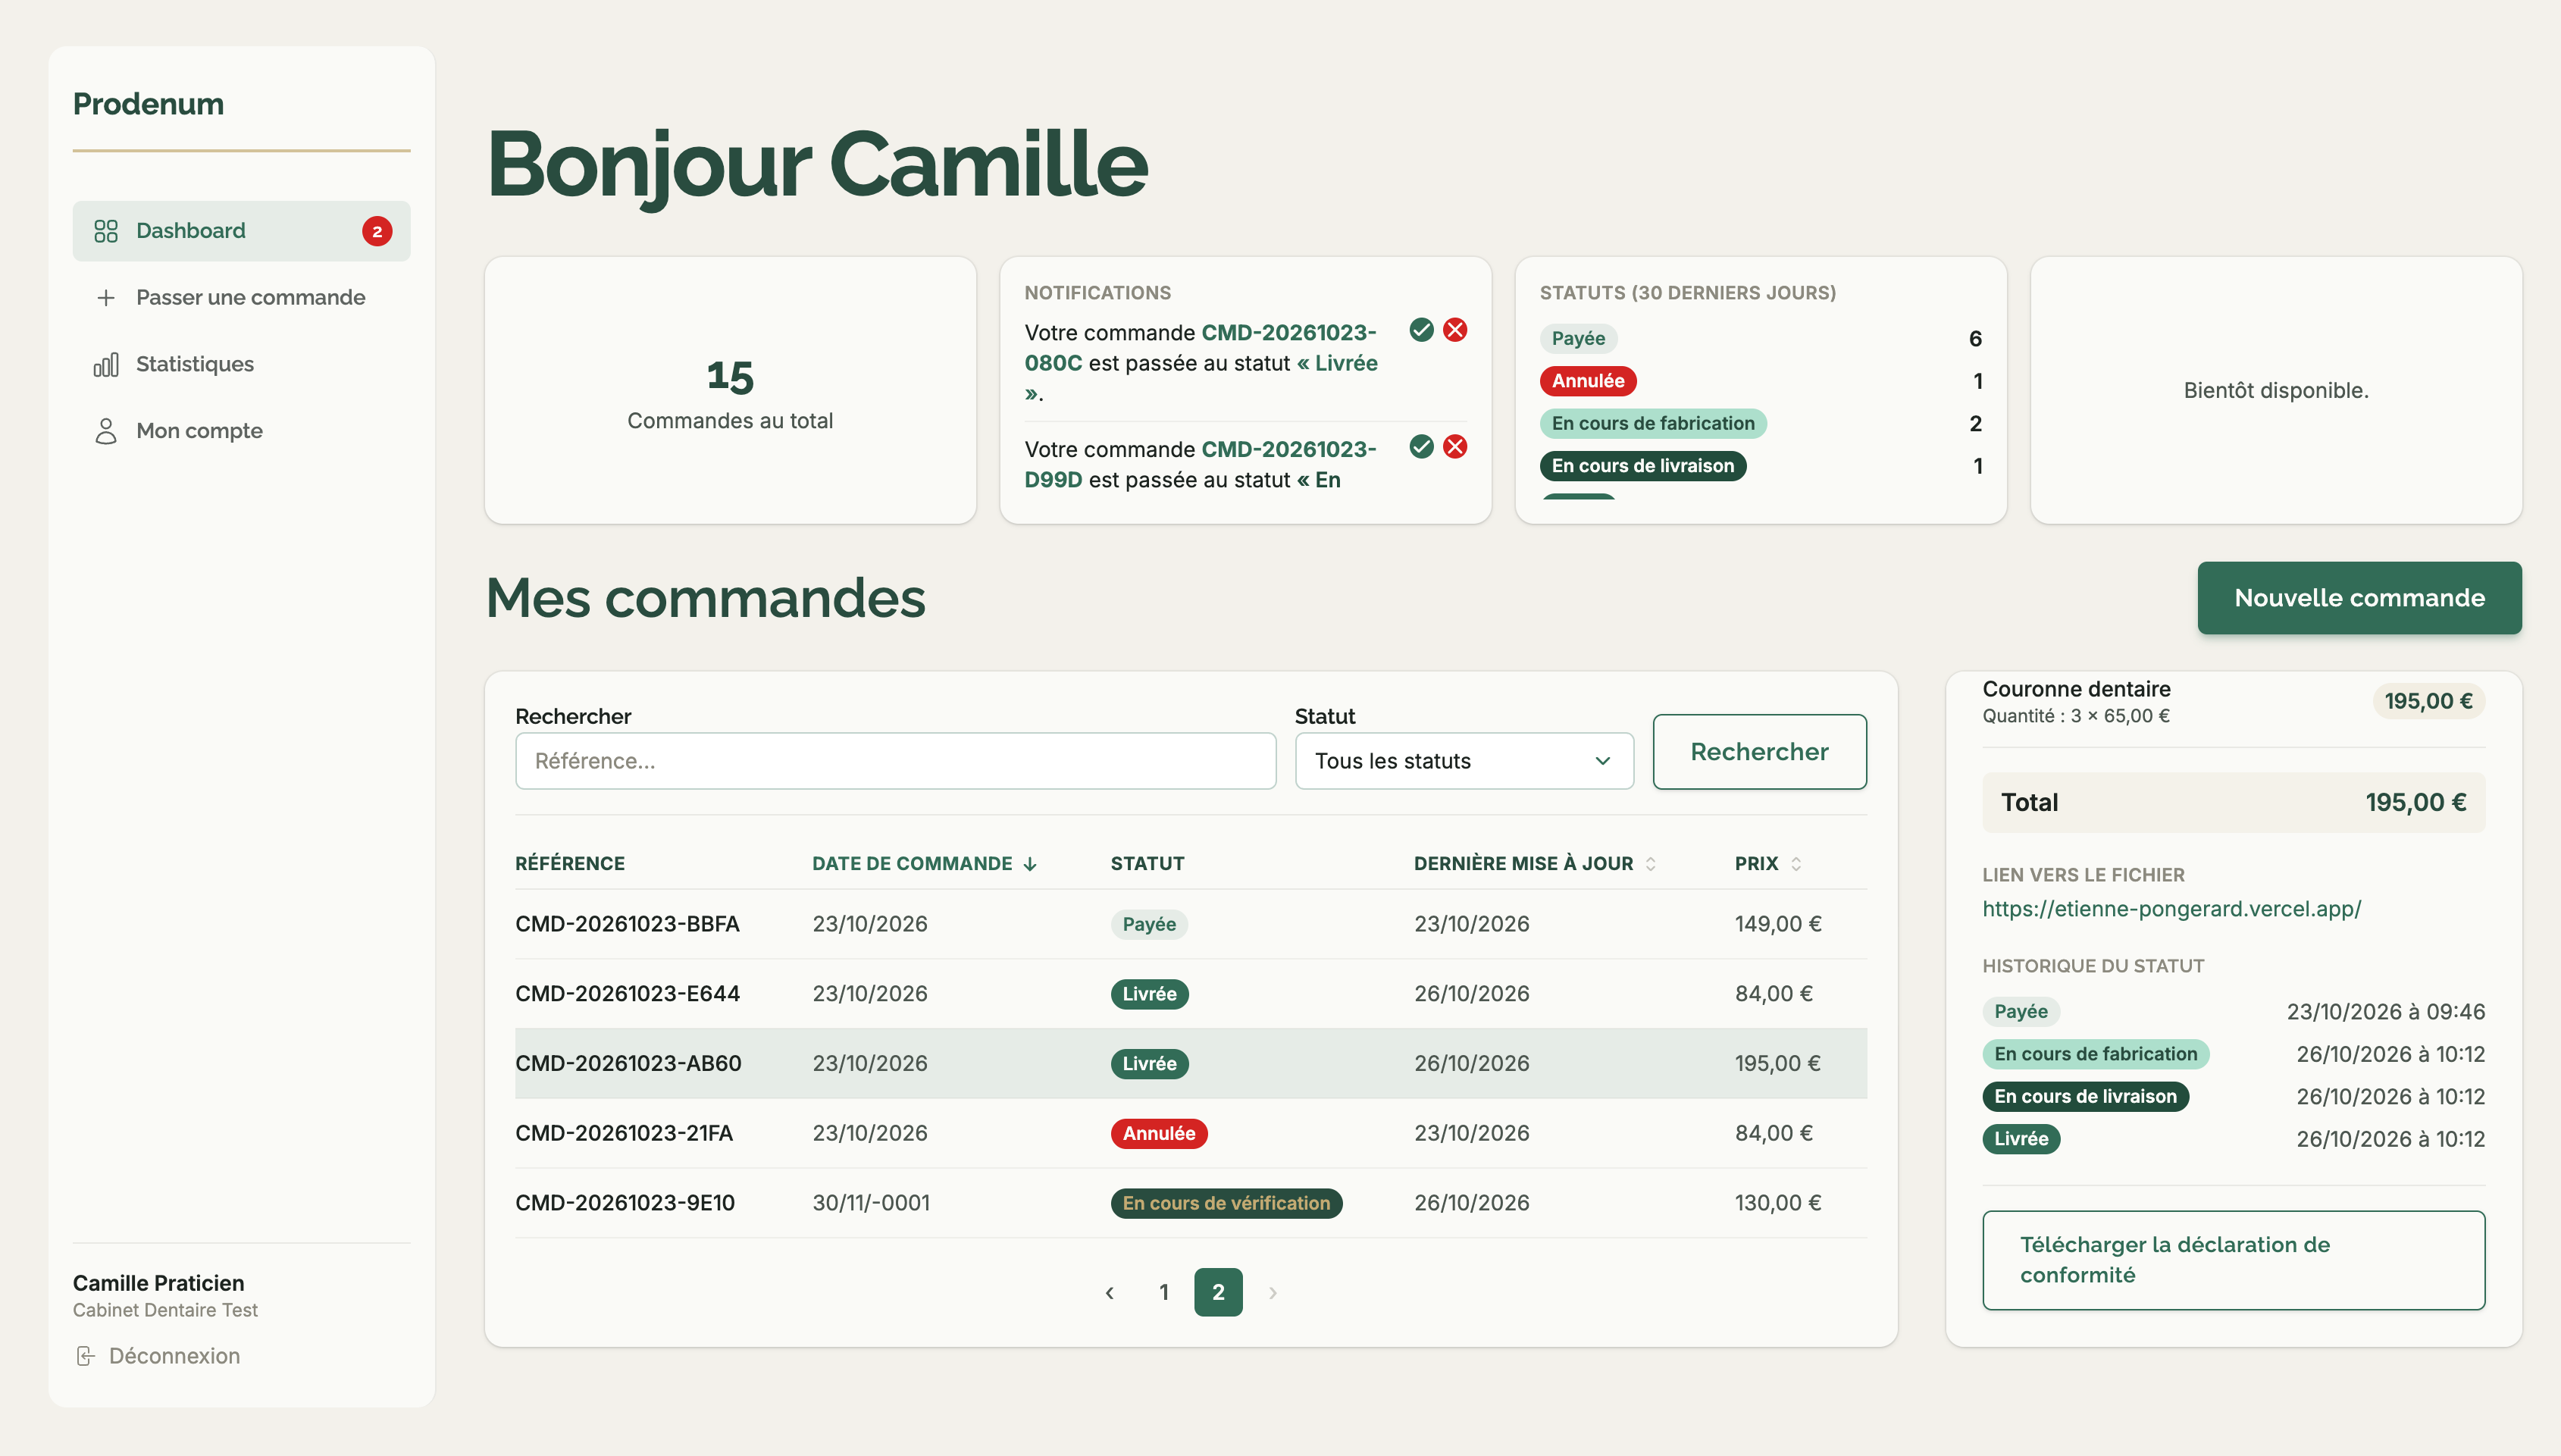Click the plus icon beside Passer une commande

click(106, 298)
